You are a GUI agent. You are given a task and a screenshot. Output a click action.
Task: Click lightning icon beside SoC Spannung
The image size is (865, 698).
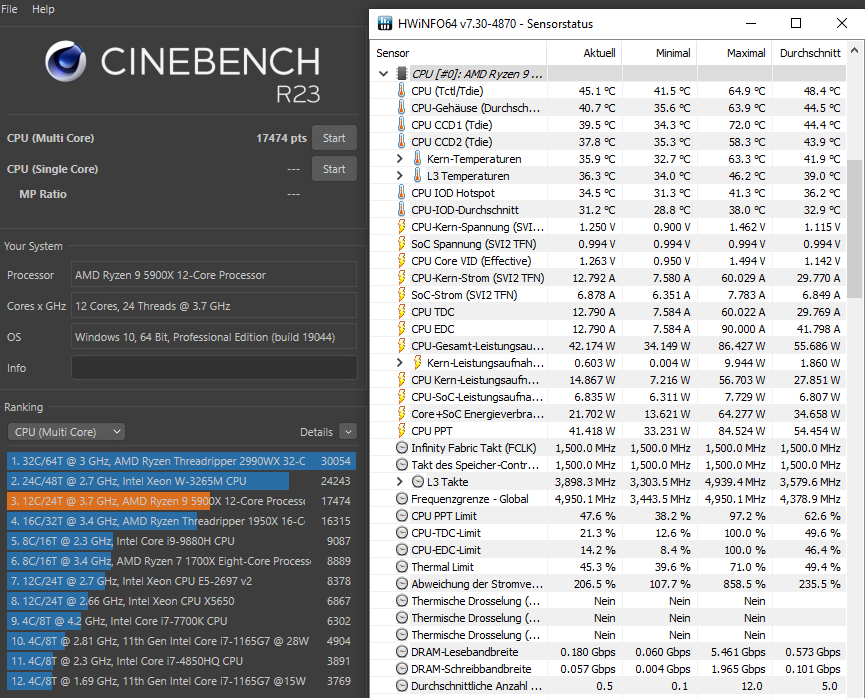click(x=402, y=244)
